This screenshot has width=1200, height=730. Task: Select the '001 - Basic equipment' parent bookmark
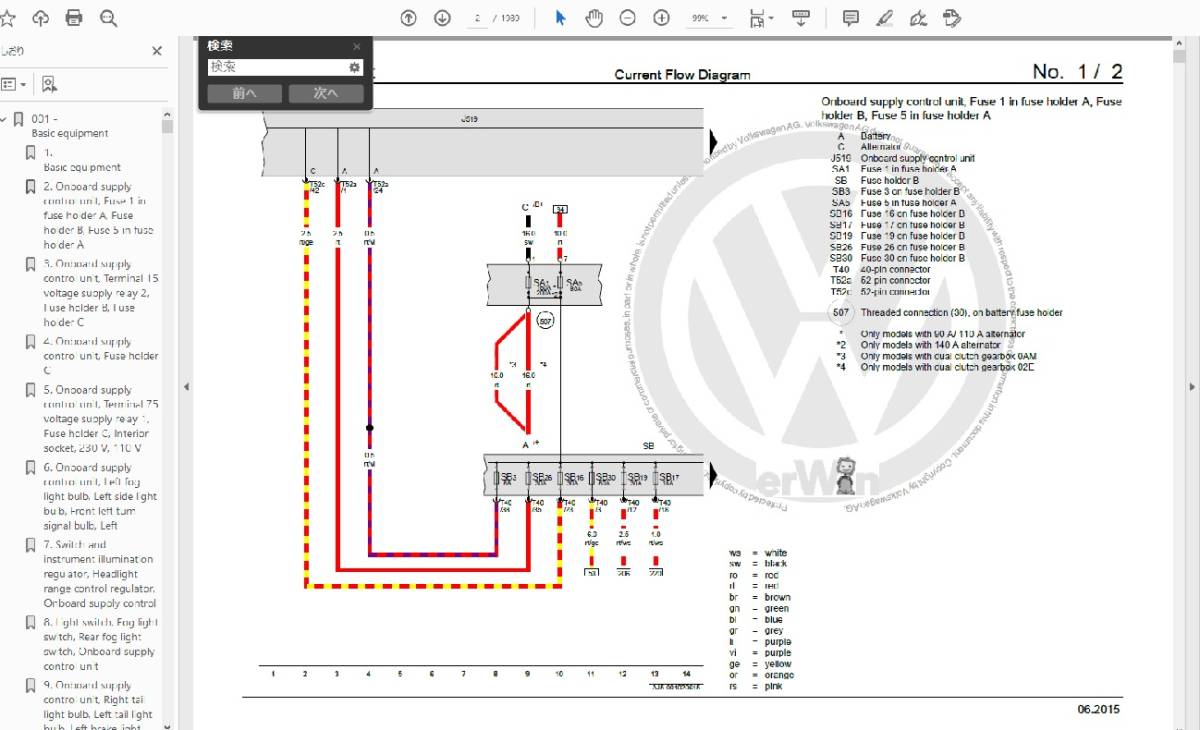70,126
